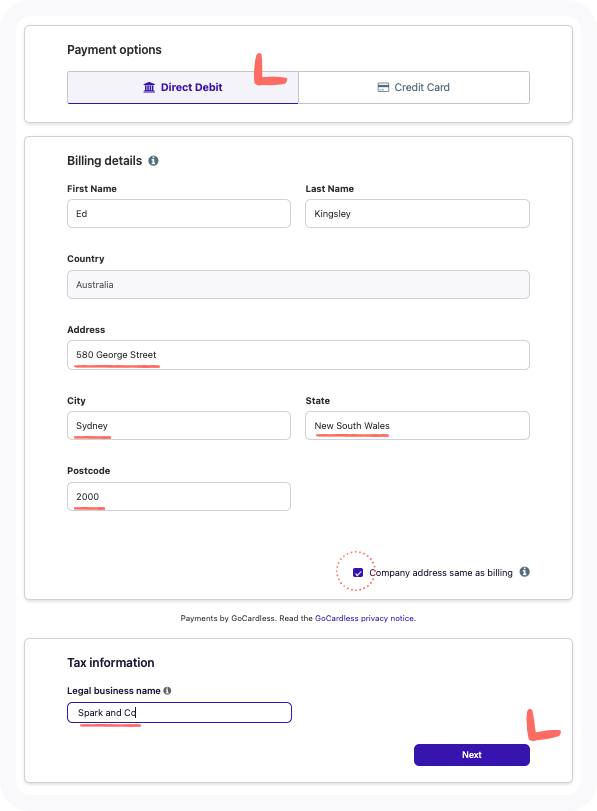Click the Company address same as billing label
This screenshot has height=811, width=597.
[x=441, y=573]
